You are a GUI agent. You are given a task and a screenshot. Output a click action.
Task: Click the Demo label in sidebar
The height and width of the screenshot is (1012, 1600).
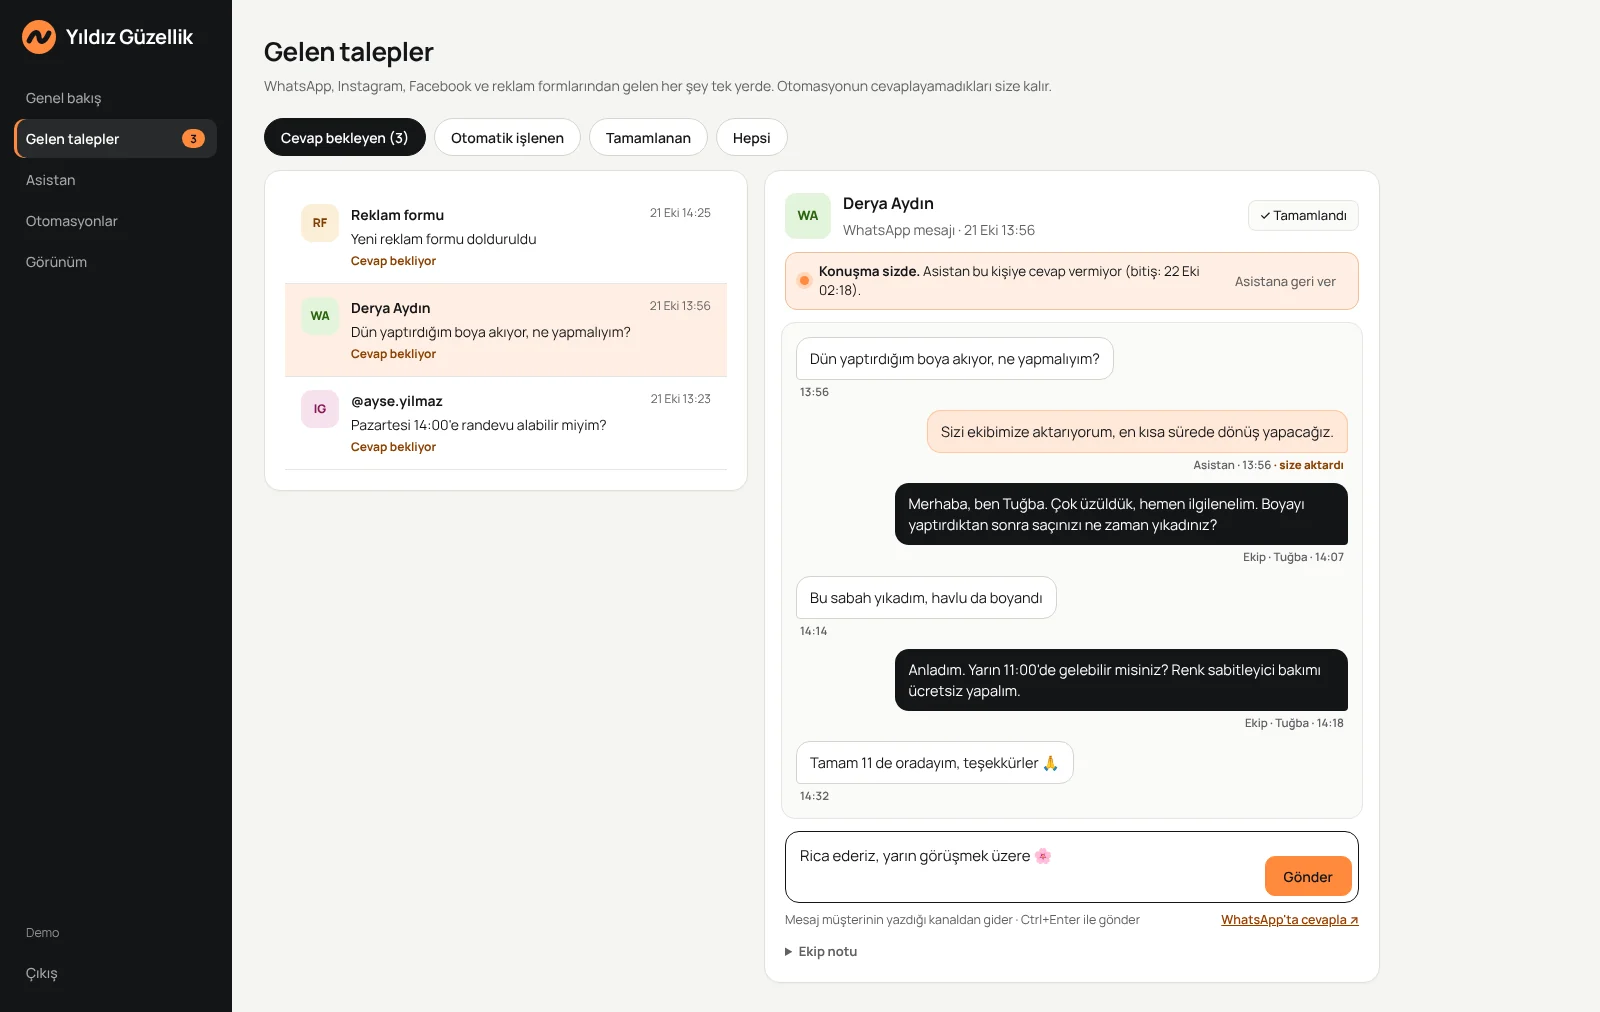click(43, 933)
